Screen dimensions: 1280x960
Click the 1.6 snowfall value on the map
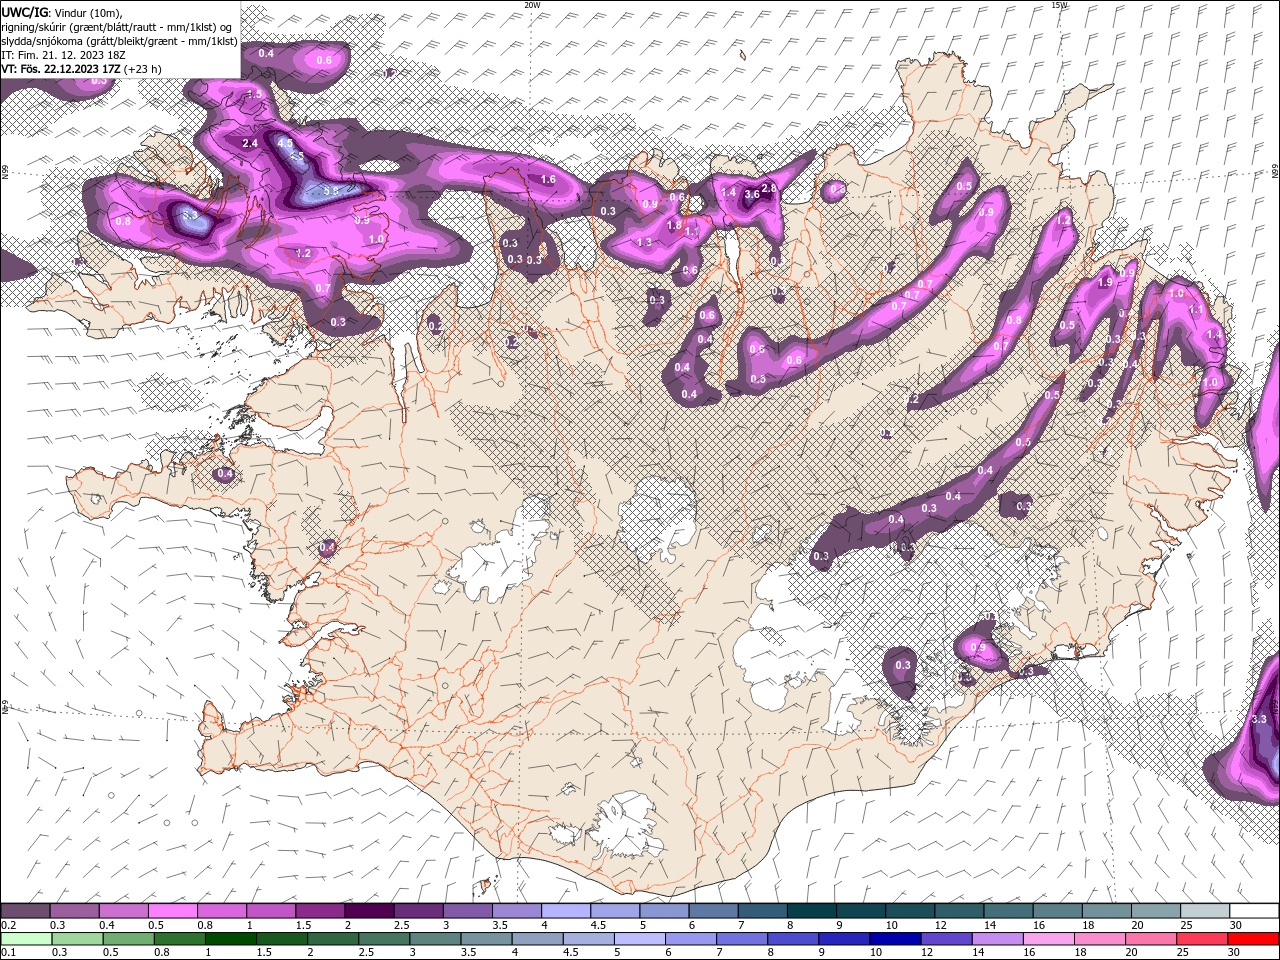[x=548, y=180]
